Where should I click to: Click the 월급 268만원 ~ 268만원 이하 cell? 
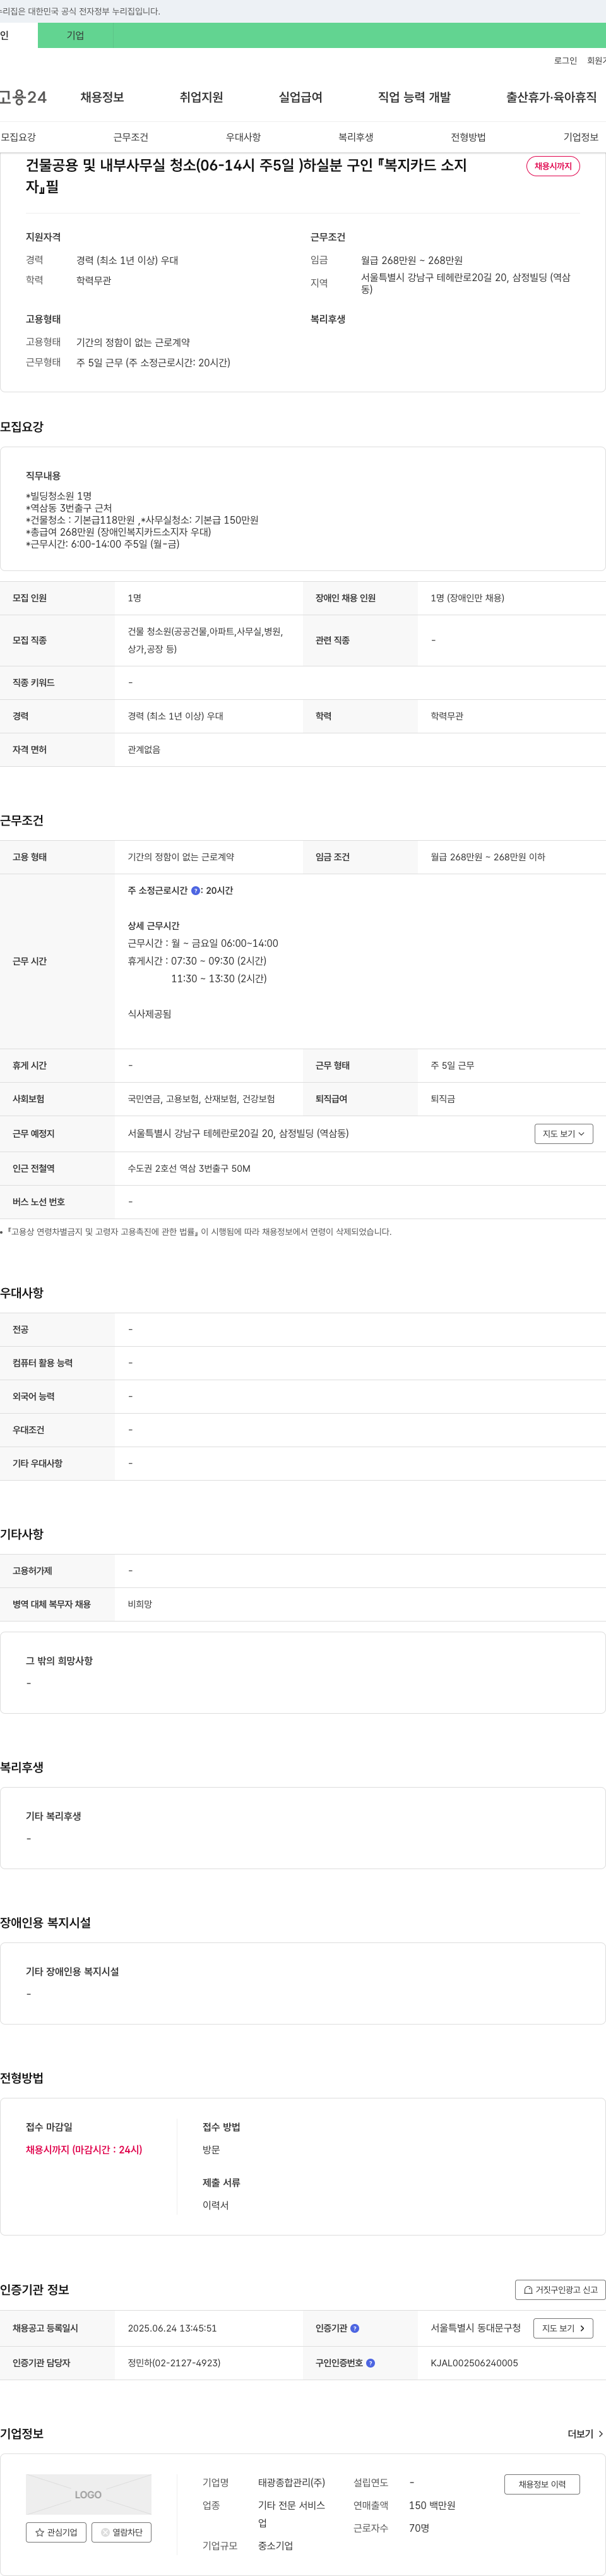pyautogui.click(x=488, y=857)
